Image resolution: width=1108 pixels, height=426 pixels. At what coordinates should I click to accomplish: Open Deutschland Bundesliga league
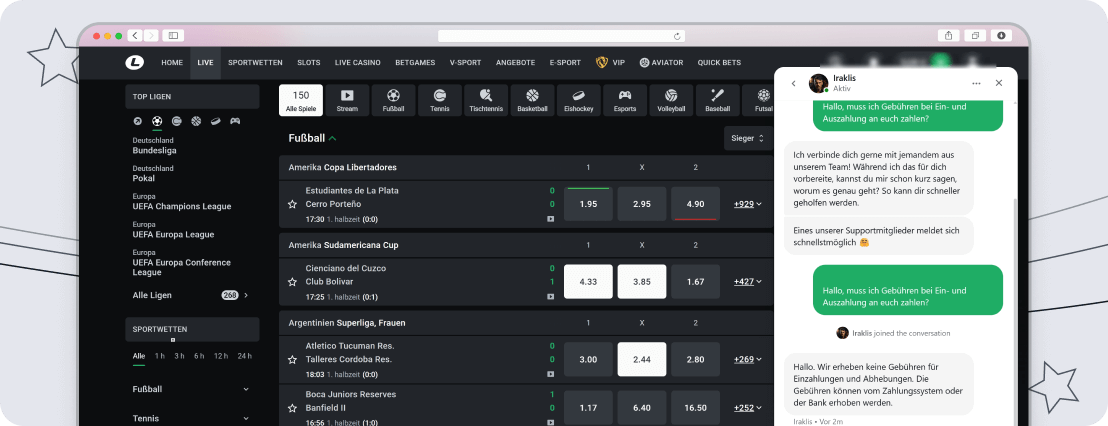[155, 146]
